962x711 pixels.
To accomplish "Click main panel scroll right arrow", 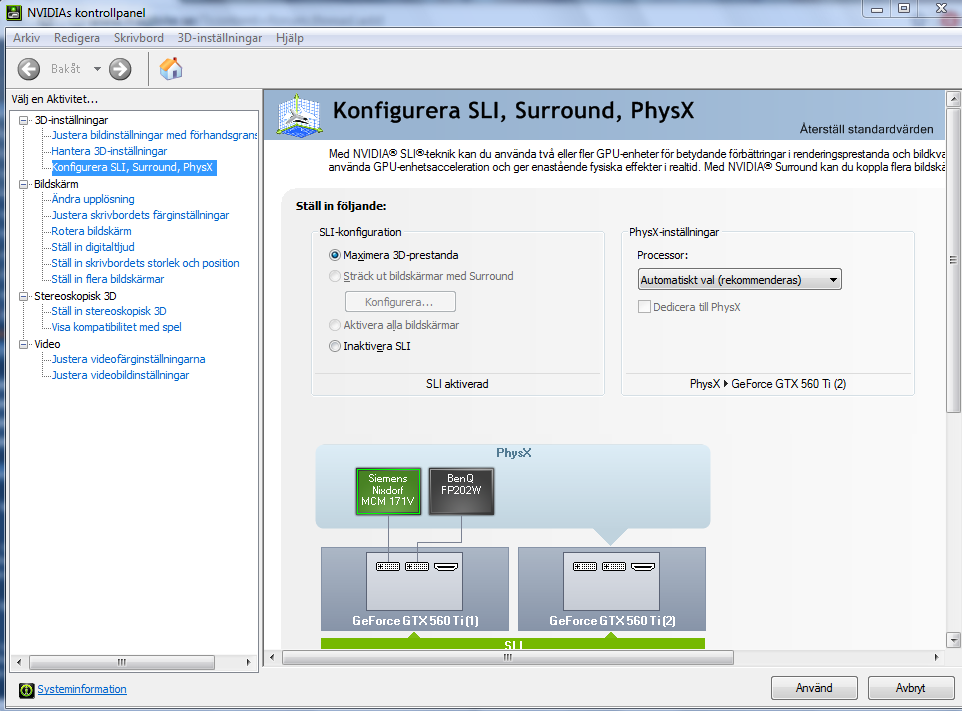I will point(936,658).
